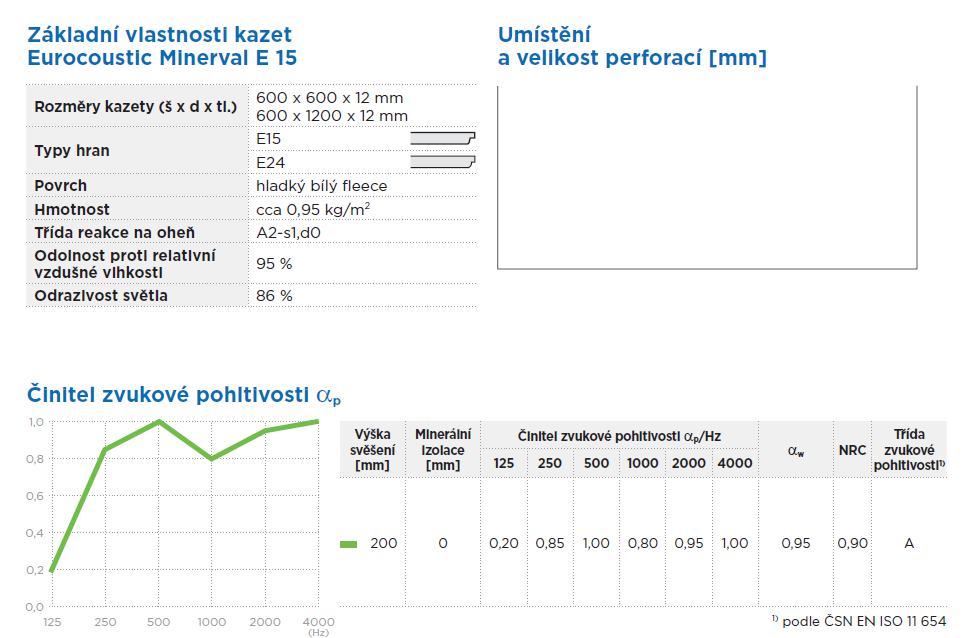Image resolution: width=971 pixels, height=638 pixels.
Task: Click the '1000' frequency column header in table
Action: tap(642, 463)
